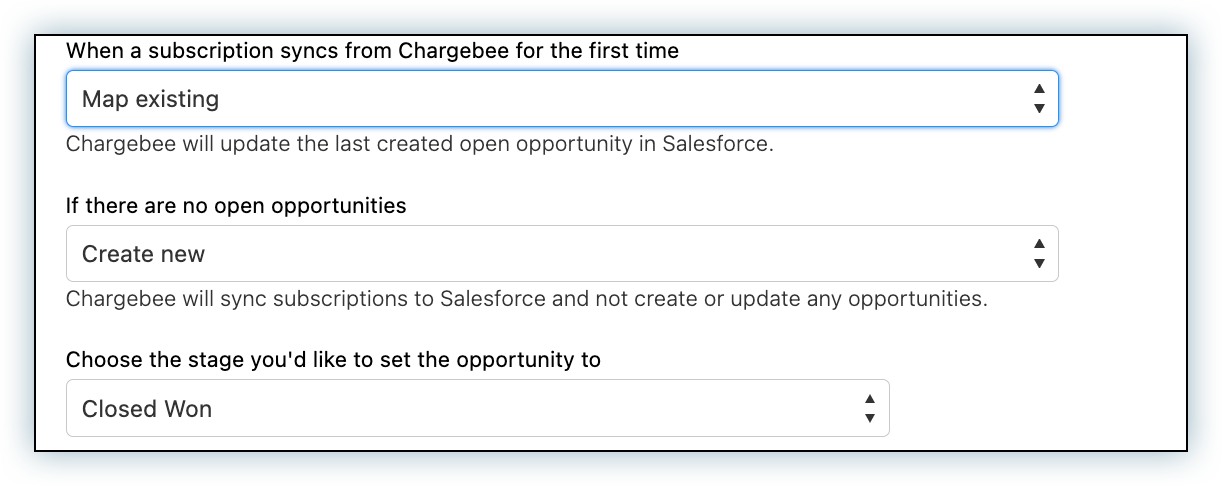The image size is (1222, 486).
Task: Click the 'Closed Won' text in select box
Action: (x=147, y=408)
